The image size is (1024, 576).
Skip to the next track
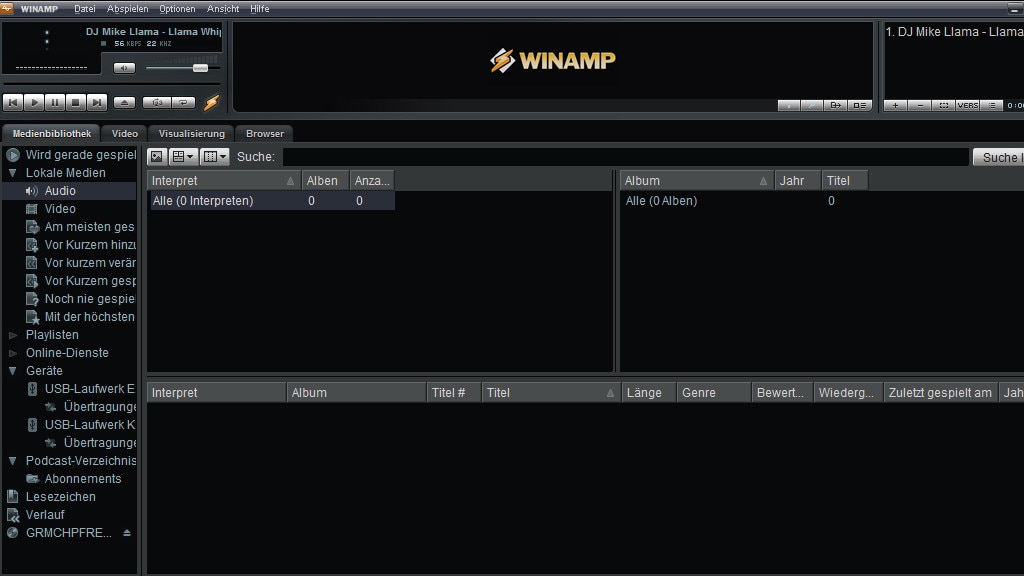tap(97, 102)
